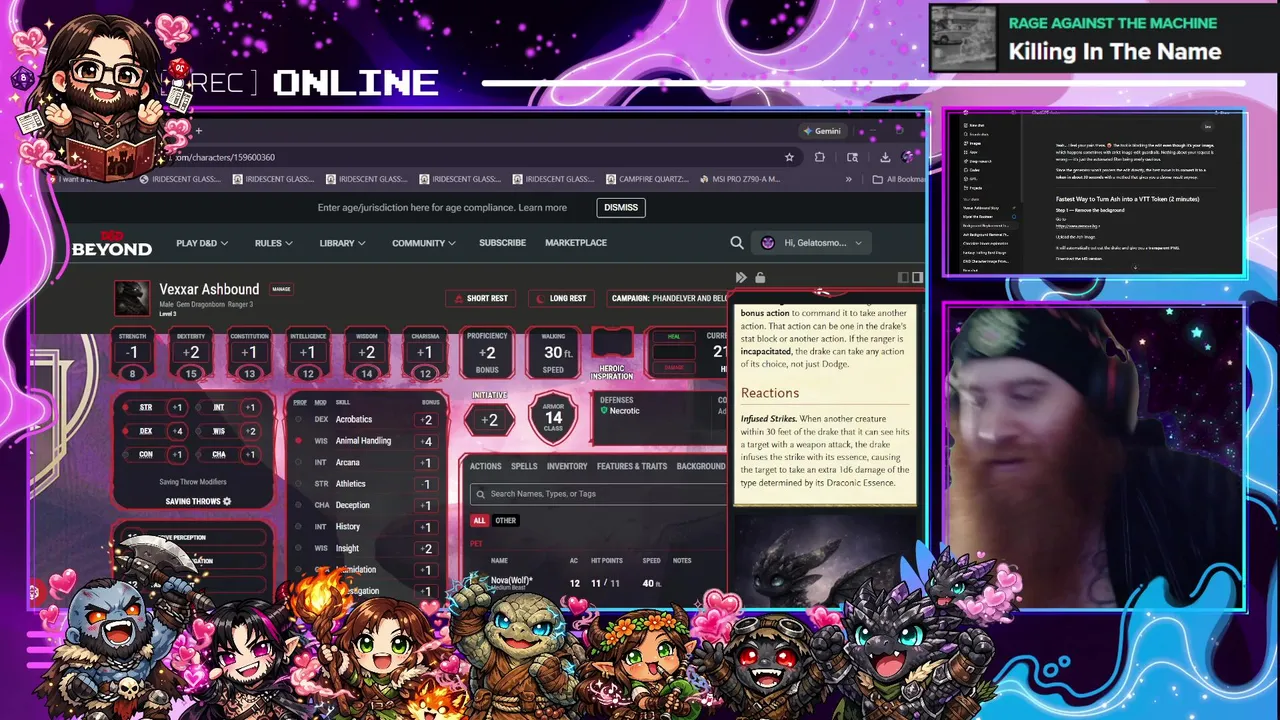1280x720 pixels.
Task: Open SUBSCRIBE page
Action: coord(502,243)
